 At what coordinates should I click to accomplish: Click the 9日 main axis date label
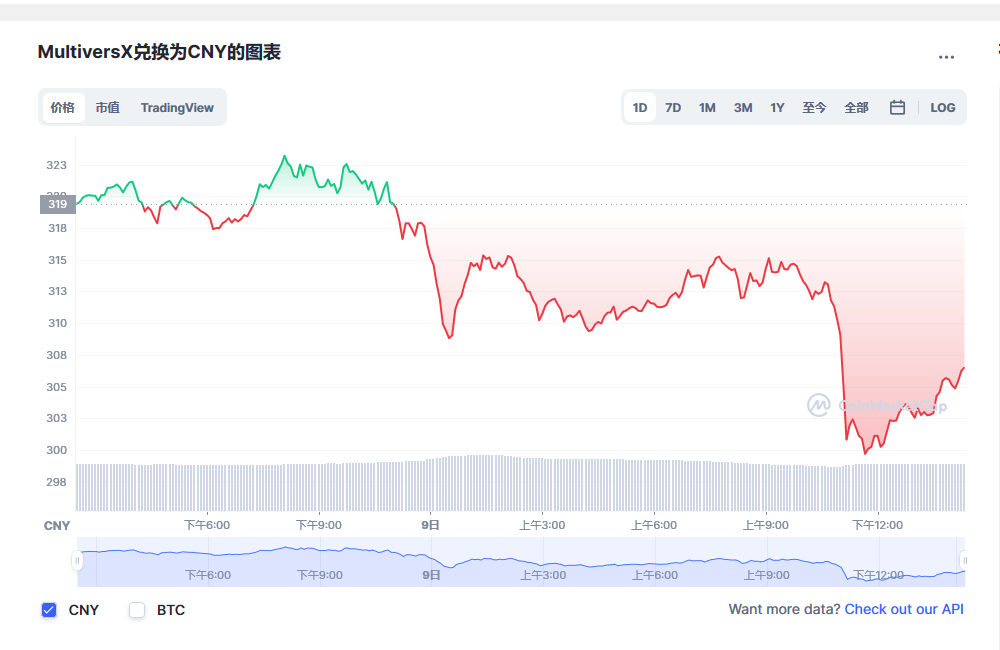tap(430, 525)
